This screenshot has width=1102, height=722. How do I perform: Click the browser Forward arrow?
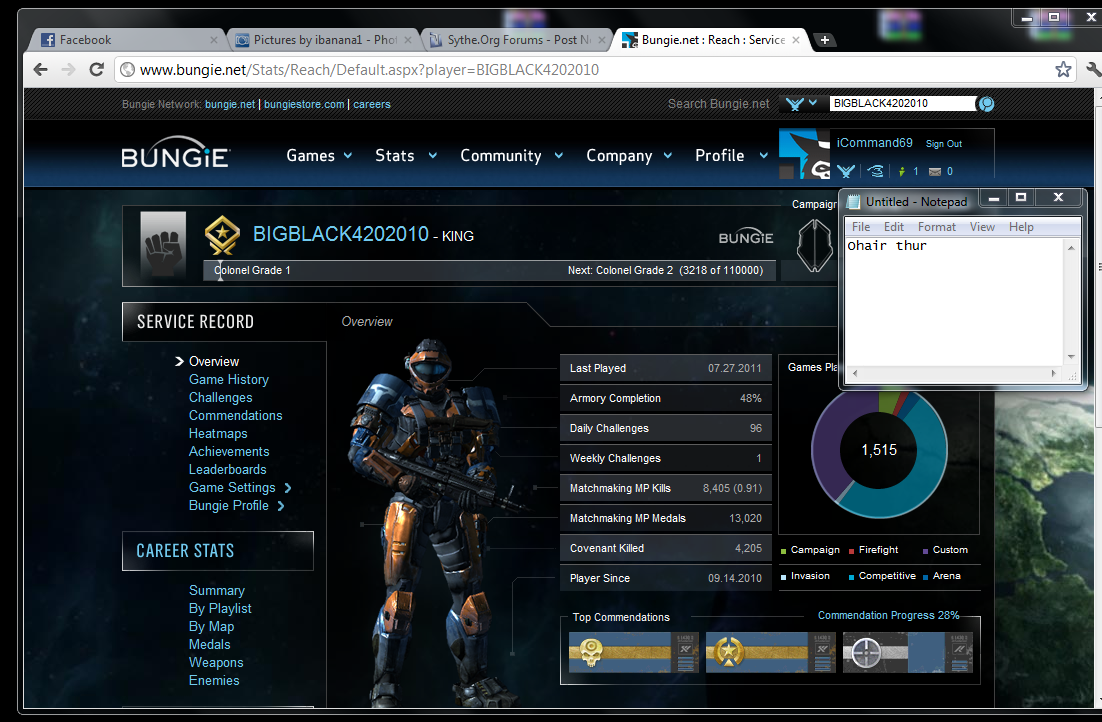(68, 70)
